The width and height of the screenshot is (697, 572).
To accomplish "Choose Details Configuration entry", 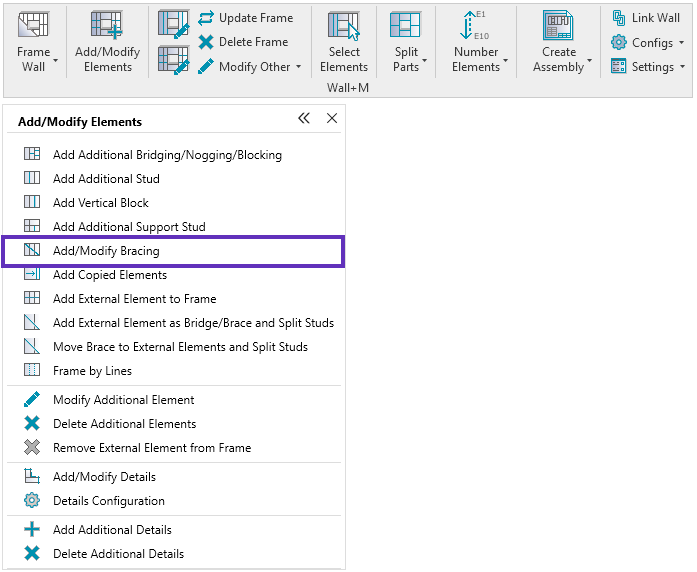I will click(108, 501).
